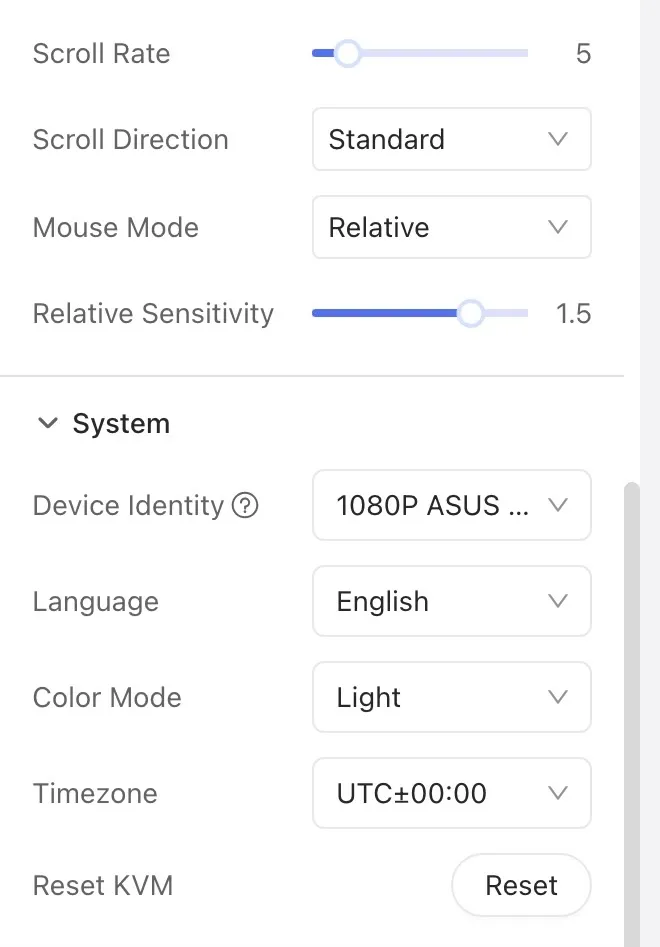
Task: Click the Reset button to reset KVM
Action: (521, 885)
